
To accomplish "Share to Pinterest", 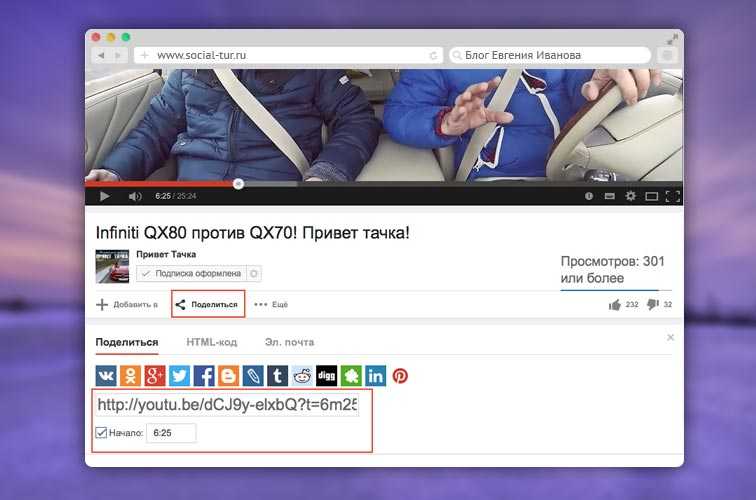I will click(400, 376).
